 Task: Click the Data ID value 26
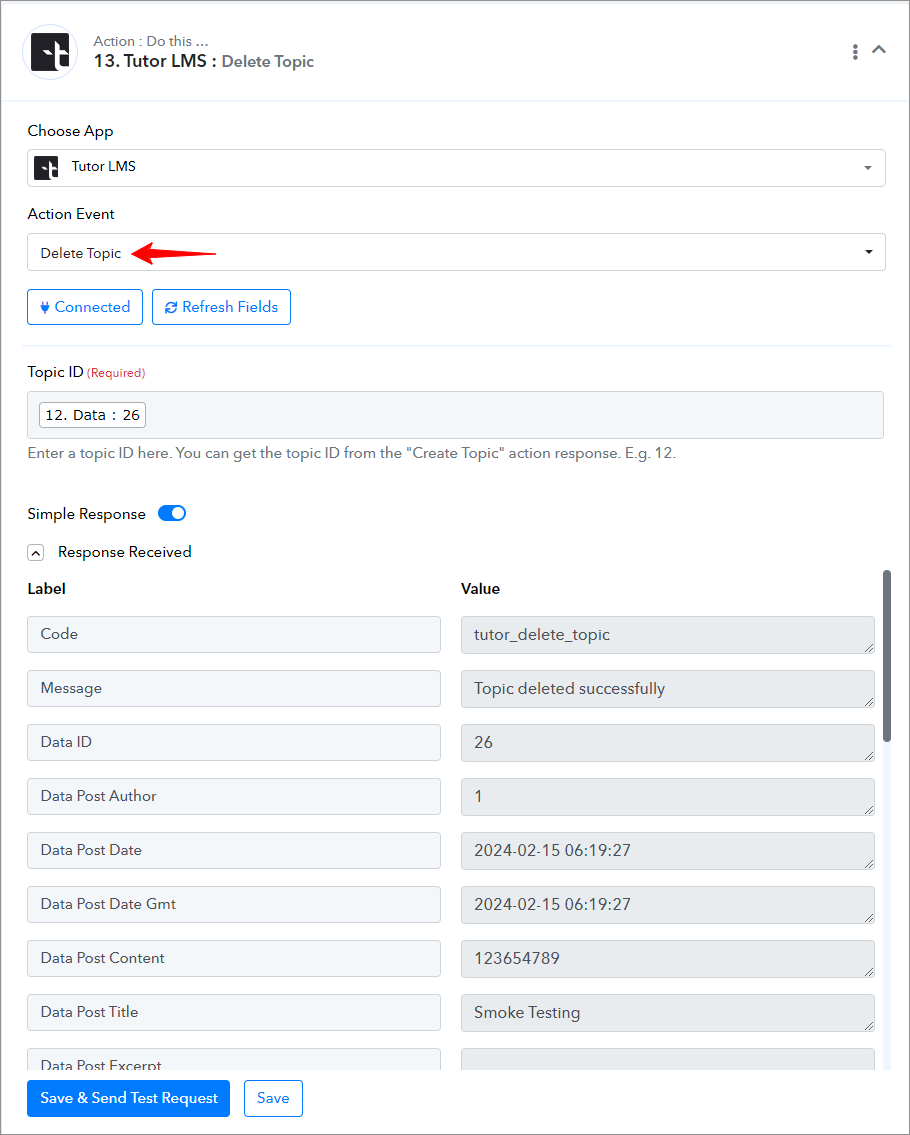pyautogui.click(x=667, y=743)
